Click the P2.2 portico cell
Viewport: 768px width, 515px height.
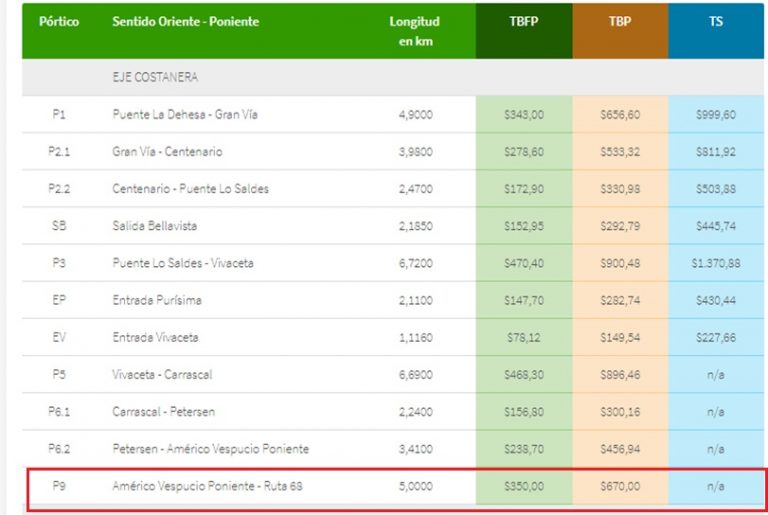click(x=59, y=189)
